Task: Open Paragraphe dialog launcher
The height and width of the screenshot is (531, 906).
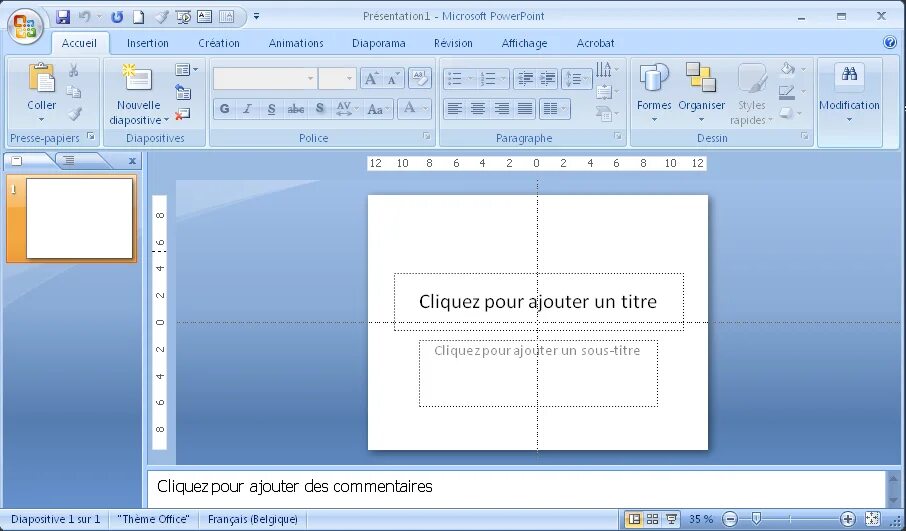Action: [x=618, y=136]
